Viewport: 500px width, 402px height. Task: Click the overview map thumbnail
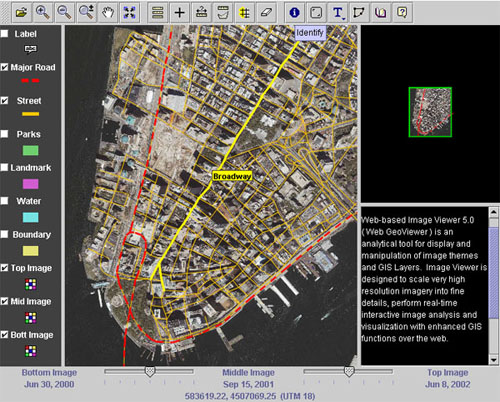tap(430, 112)
